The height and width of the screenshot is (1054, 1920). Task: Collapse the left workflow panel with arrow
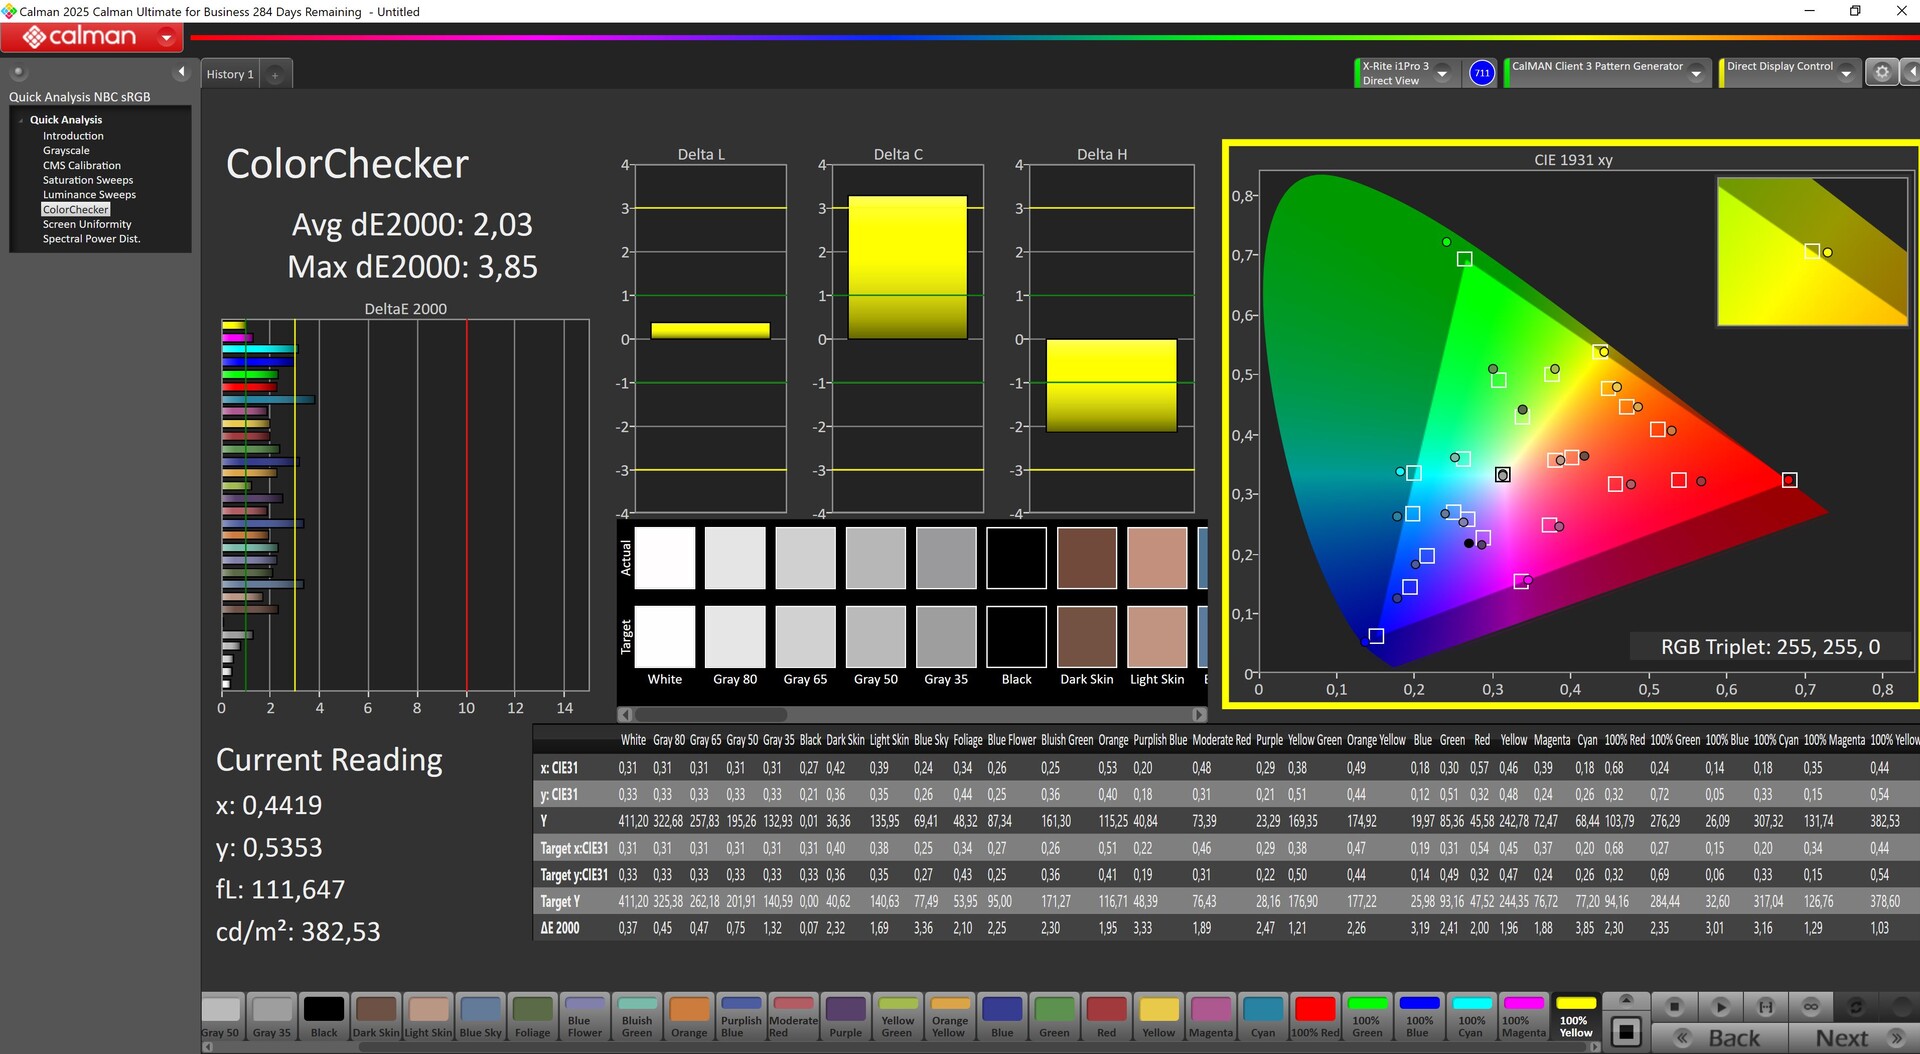[181, 72]
